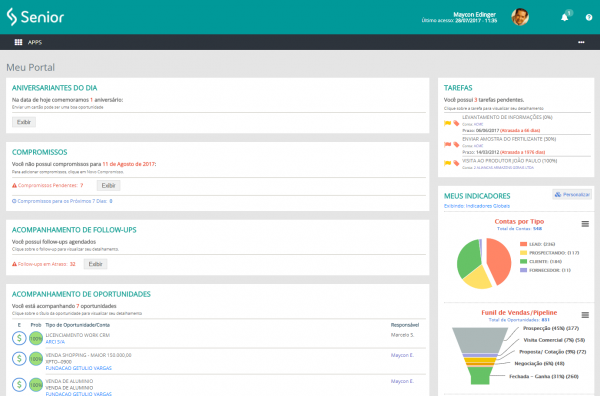
Task: Click Exibir next to Compromissos Pendentes
Action: coord(108,186)
